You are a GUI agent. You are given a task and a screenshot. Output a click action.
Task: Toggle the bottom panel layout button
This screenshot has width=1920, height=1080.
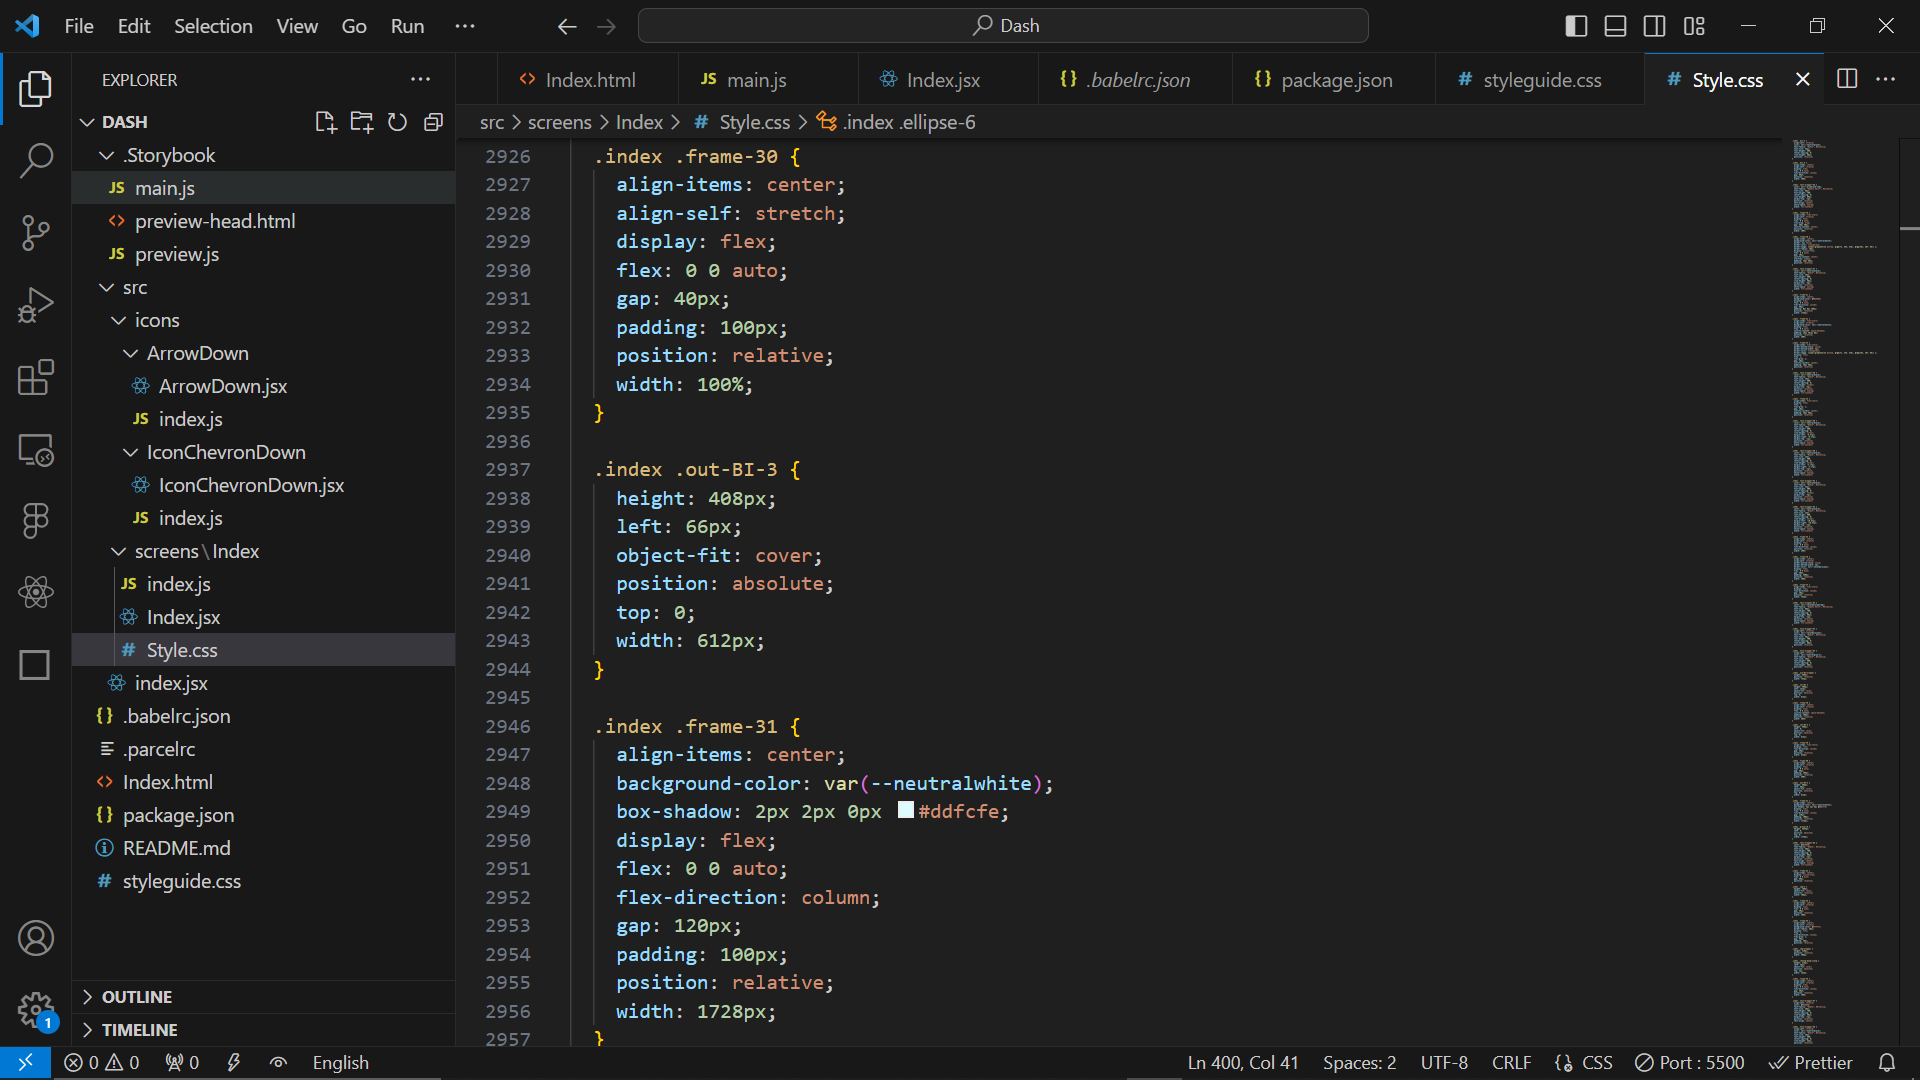click(1615, 26)
